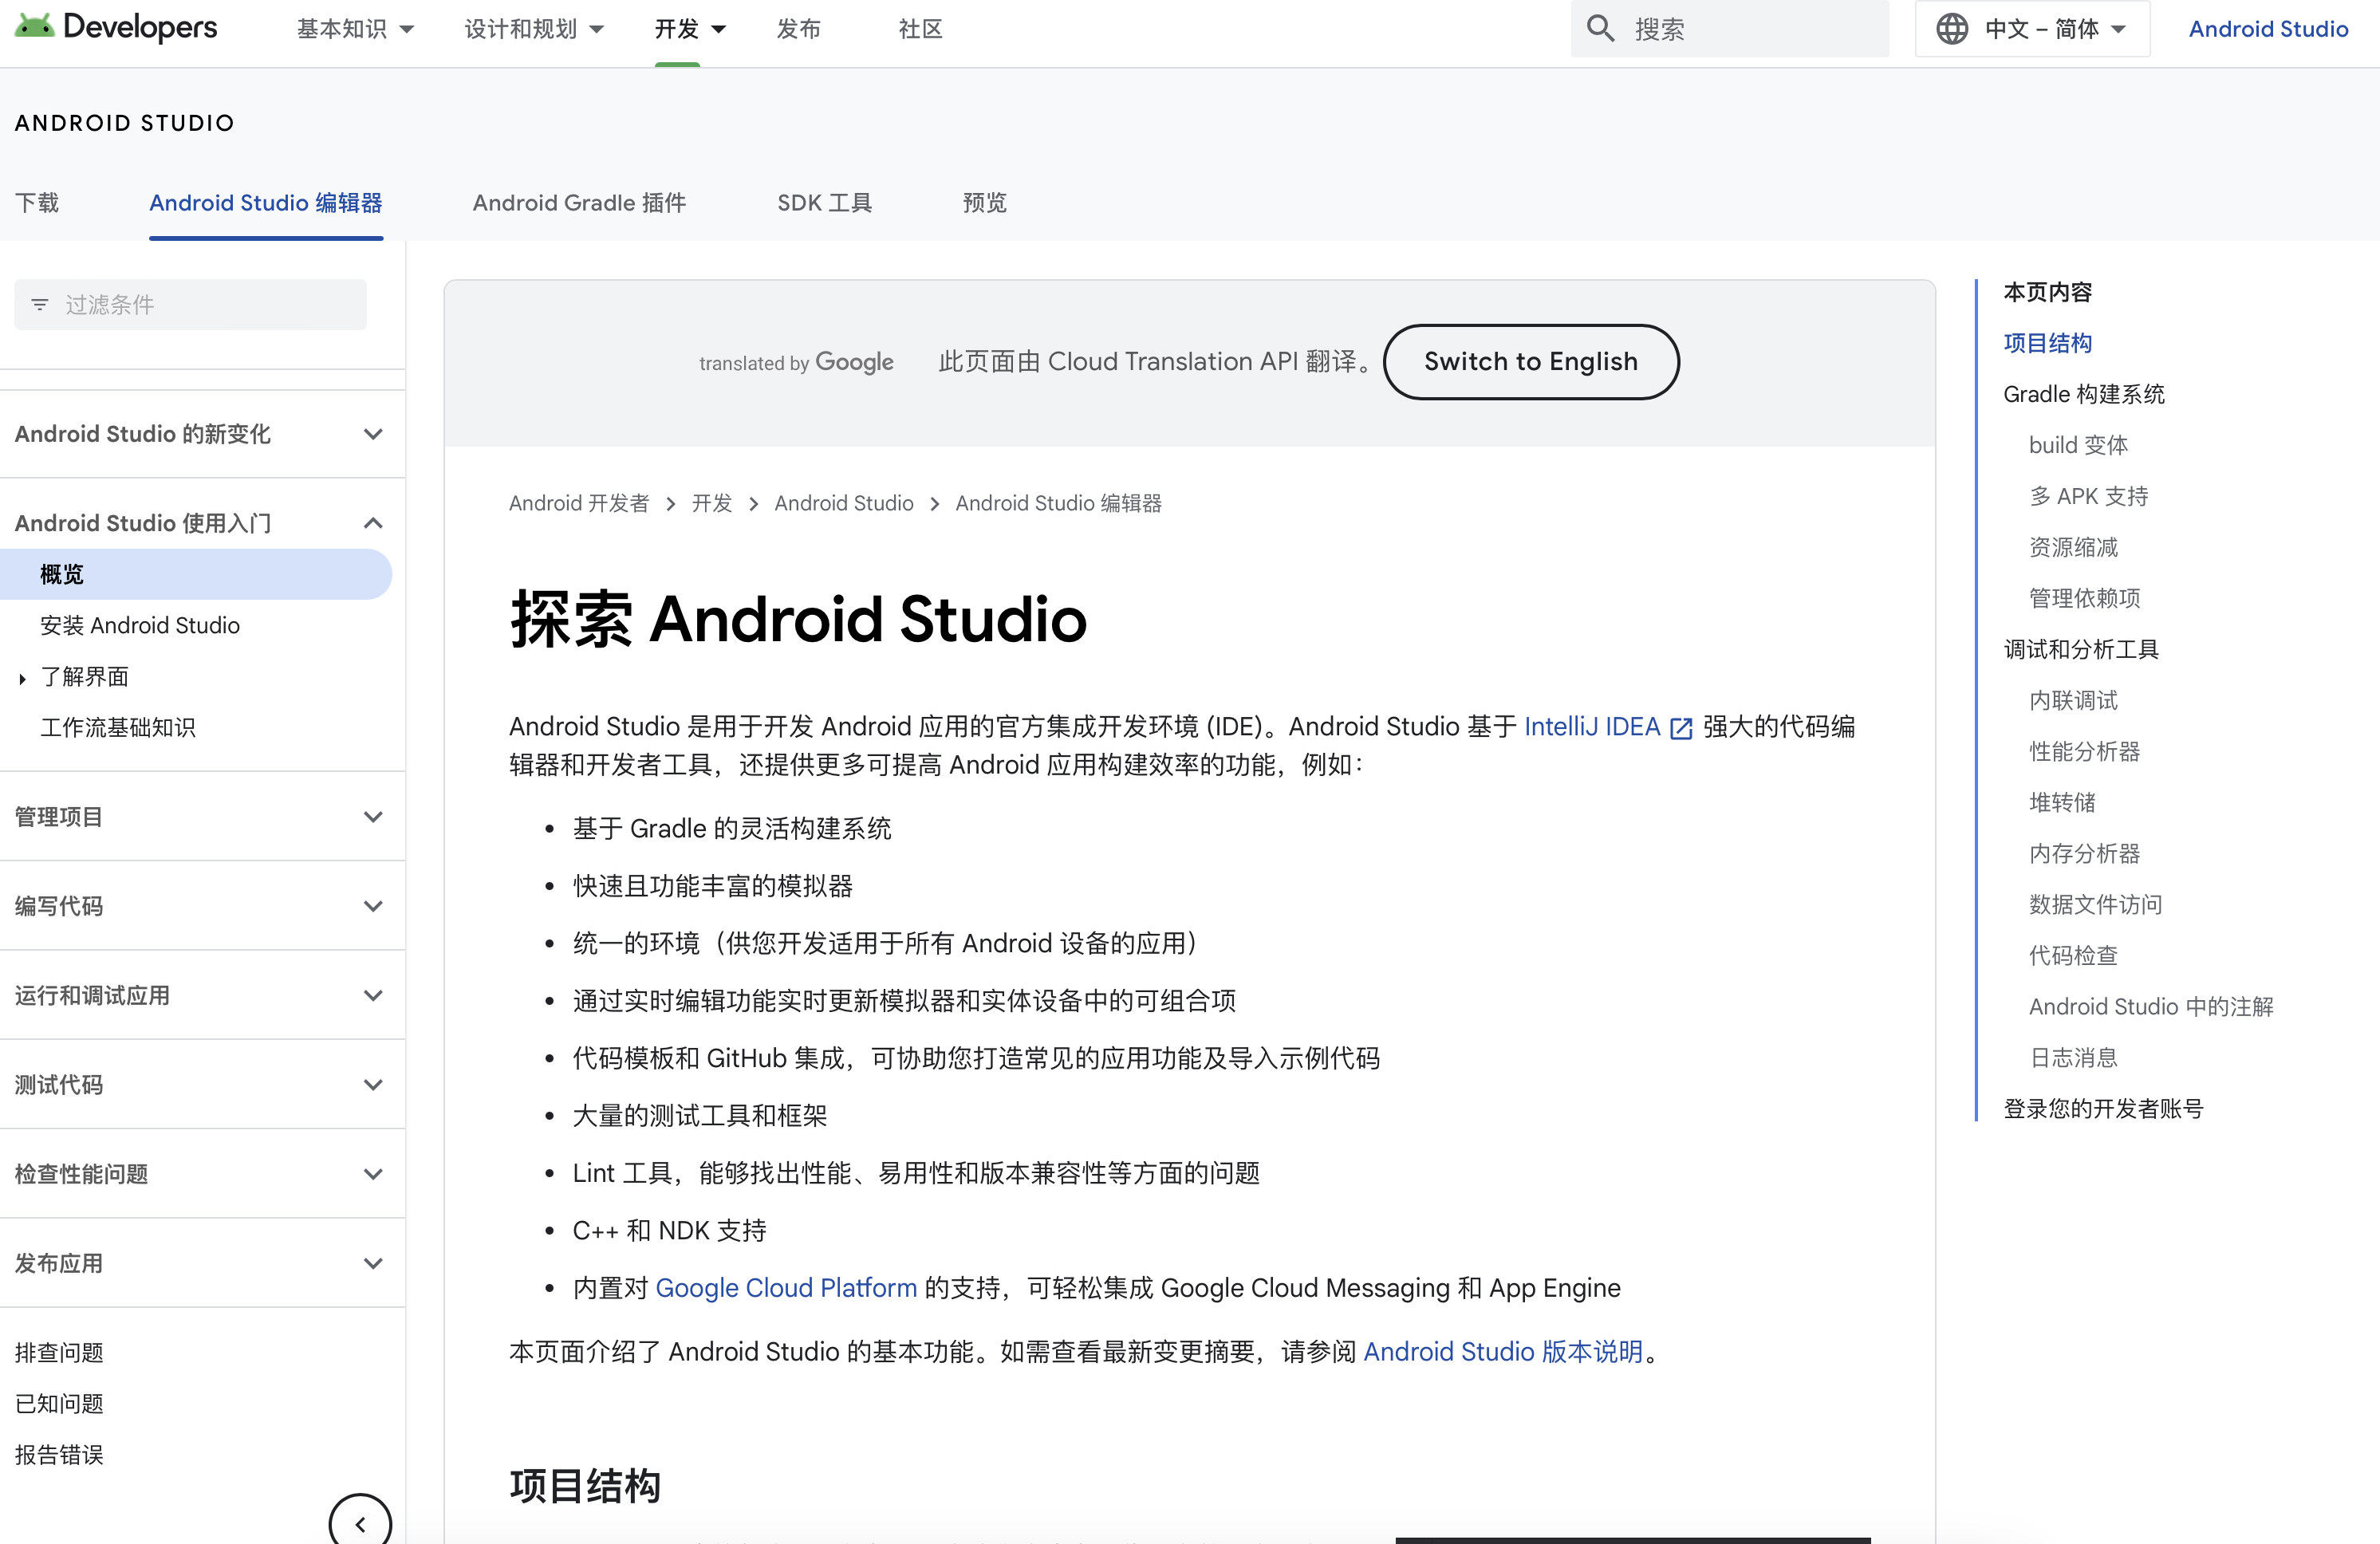Expand the 了解界面 tree arrow
Screen dimensions: 2380x1544
(x=22, y=678)
